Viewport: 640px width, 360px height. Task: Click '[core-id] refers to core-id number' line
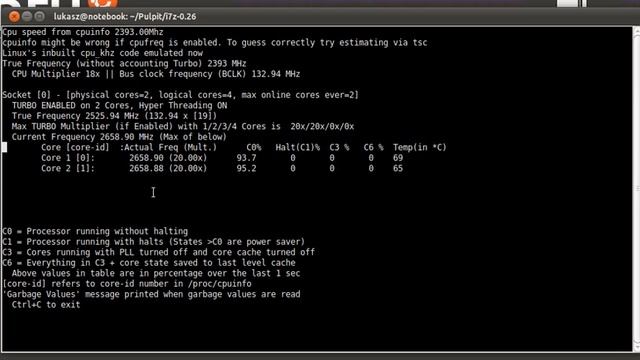127,284
